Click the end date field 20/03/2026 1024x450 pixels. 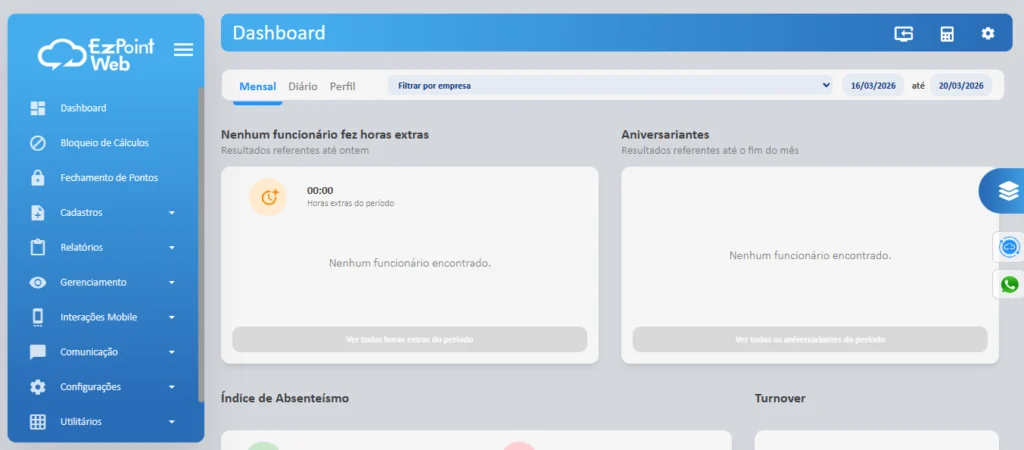coord(961,86)
